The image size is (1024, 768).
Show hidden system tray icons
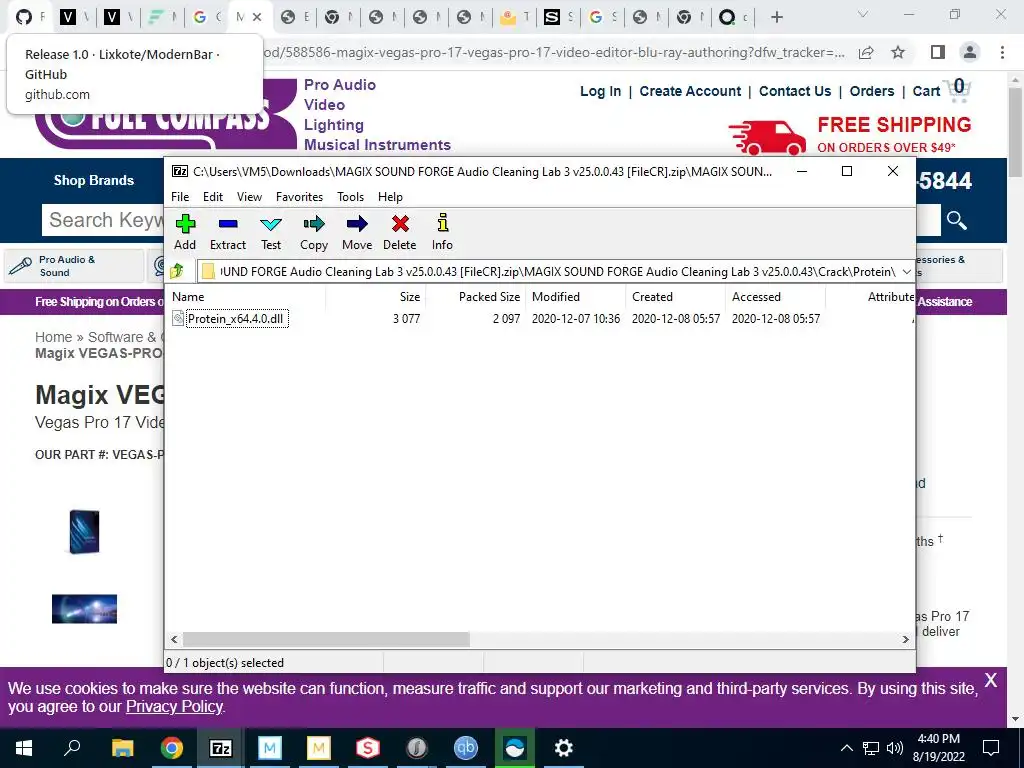click(846, 748)
